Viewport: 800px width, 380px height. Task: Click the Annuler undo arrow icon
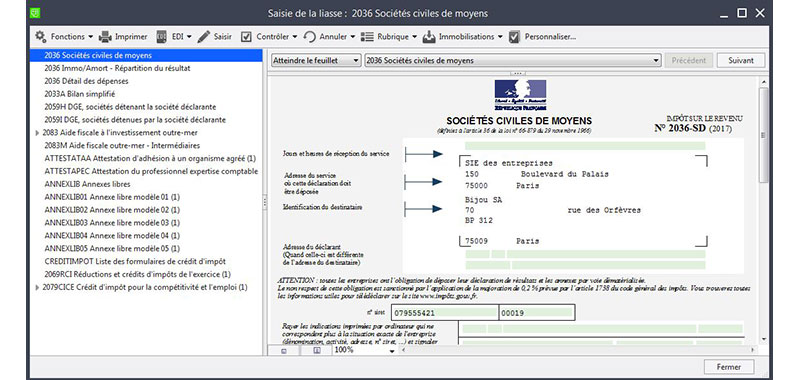[x=309, y=37]
